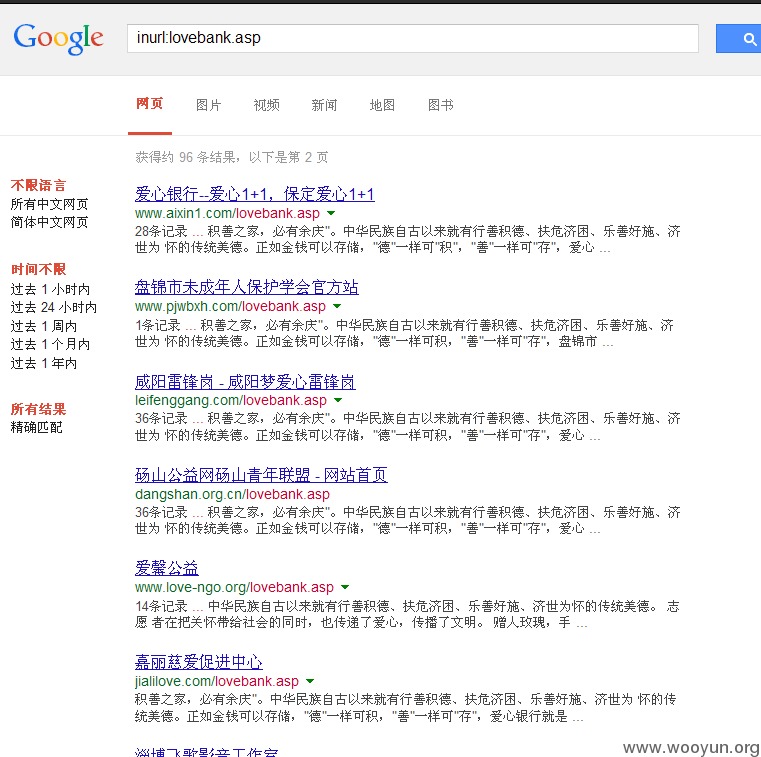Filter by 简体中文网页
Viewport: 761px width, 757px height.
click(50, 222)
